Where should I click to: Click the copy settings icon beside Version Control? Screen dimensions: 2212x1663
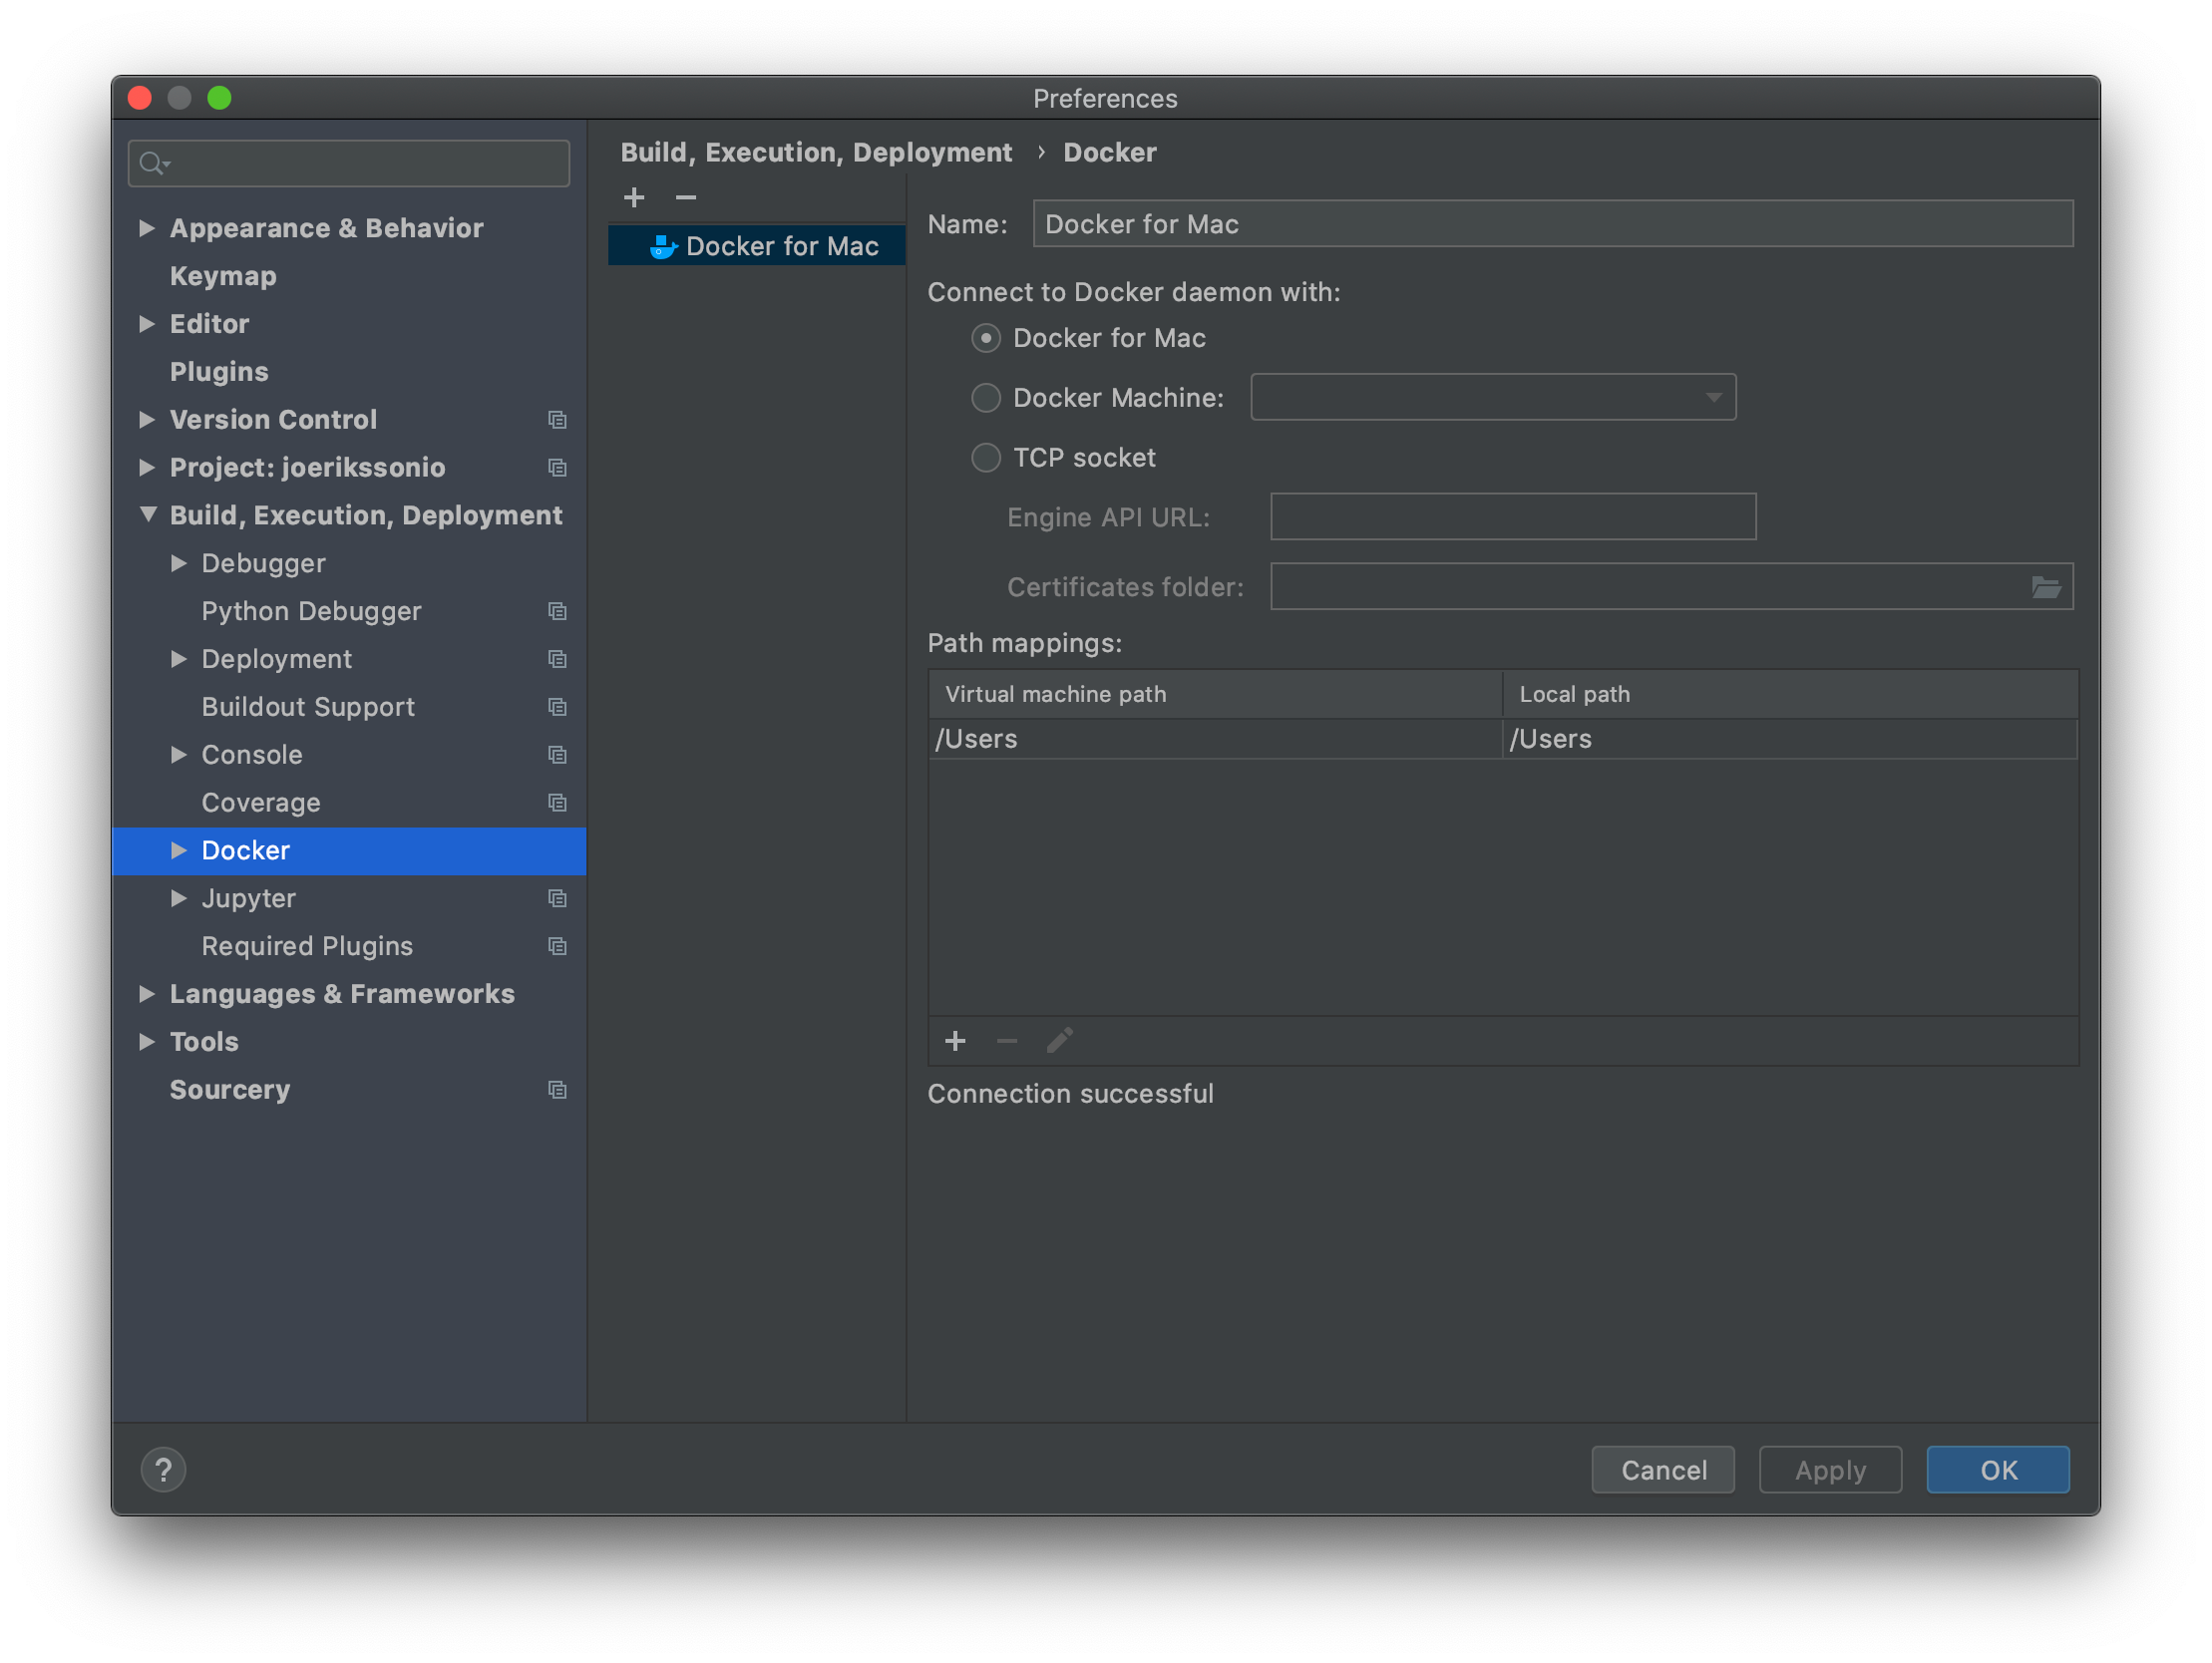pyautogui.click(x=557, y=420)
